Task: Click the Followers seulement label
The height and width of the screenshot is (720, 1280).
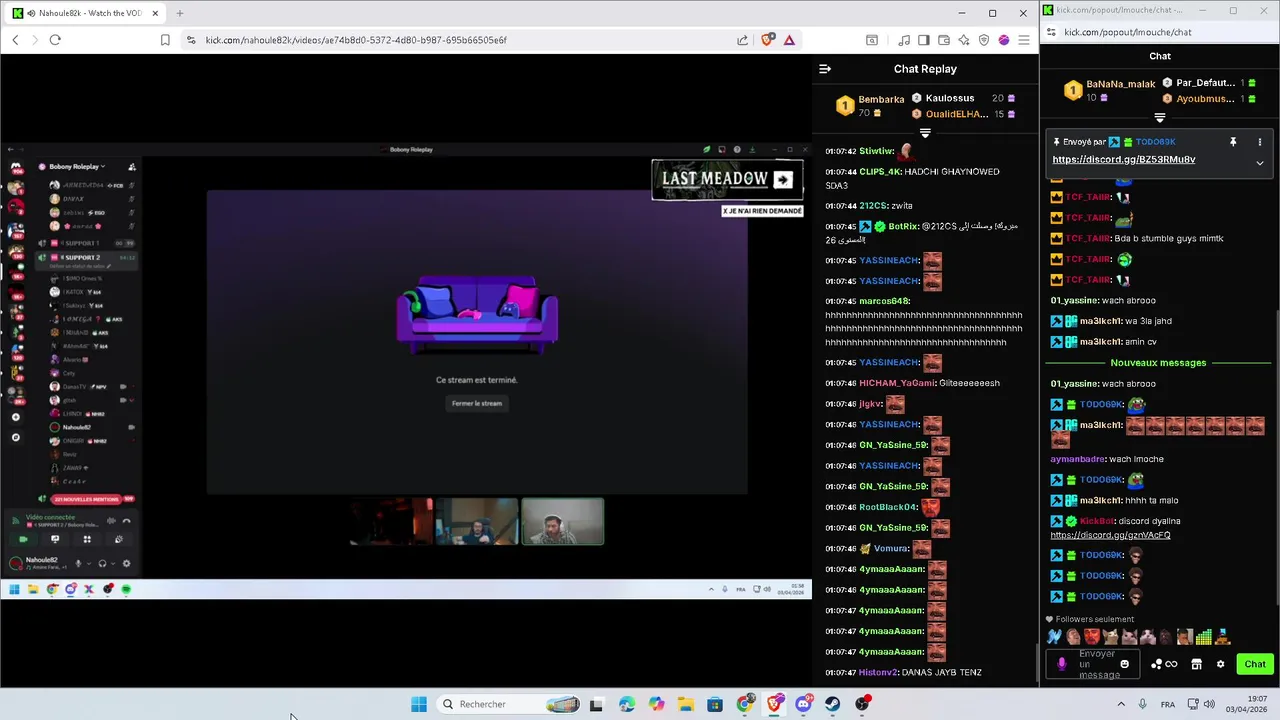Action: tap(1094, 619)
